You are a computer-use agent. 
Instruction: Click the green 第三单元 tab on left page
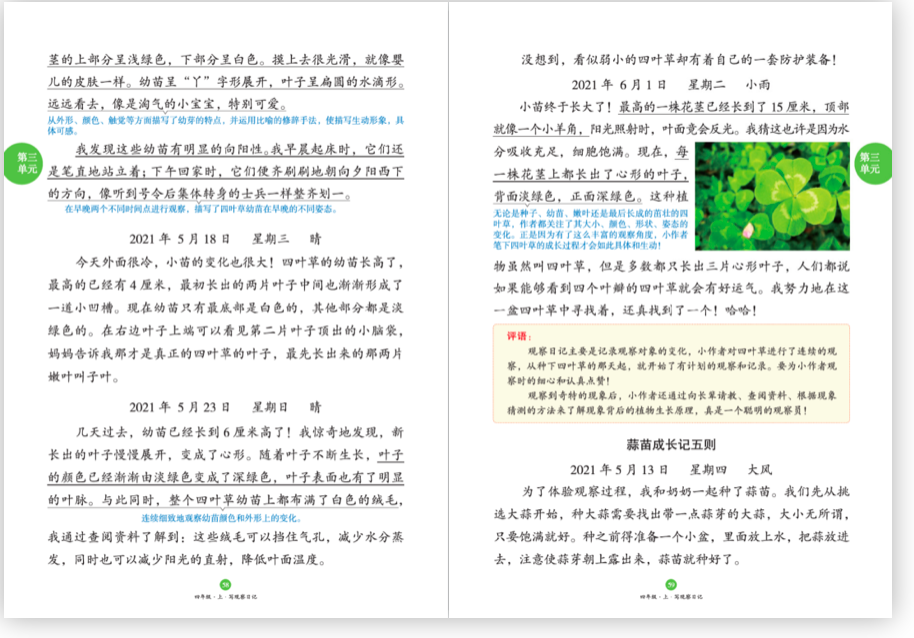(23, 164)
